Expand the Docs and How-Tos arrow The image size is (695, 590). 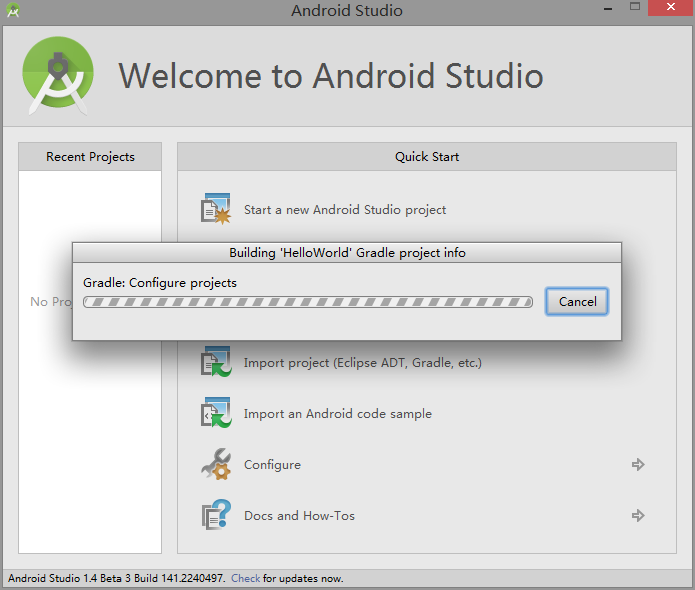coord(638,516)
